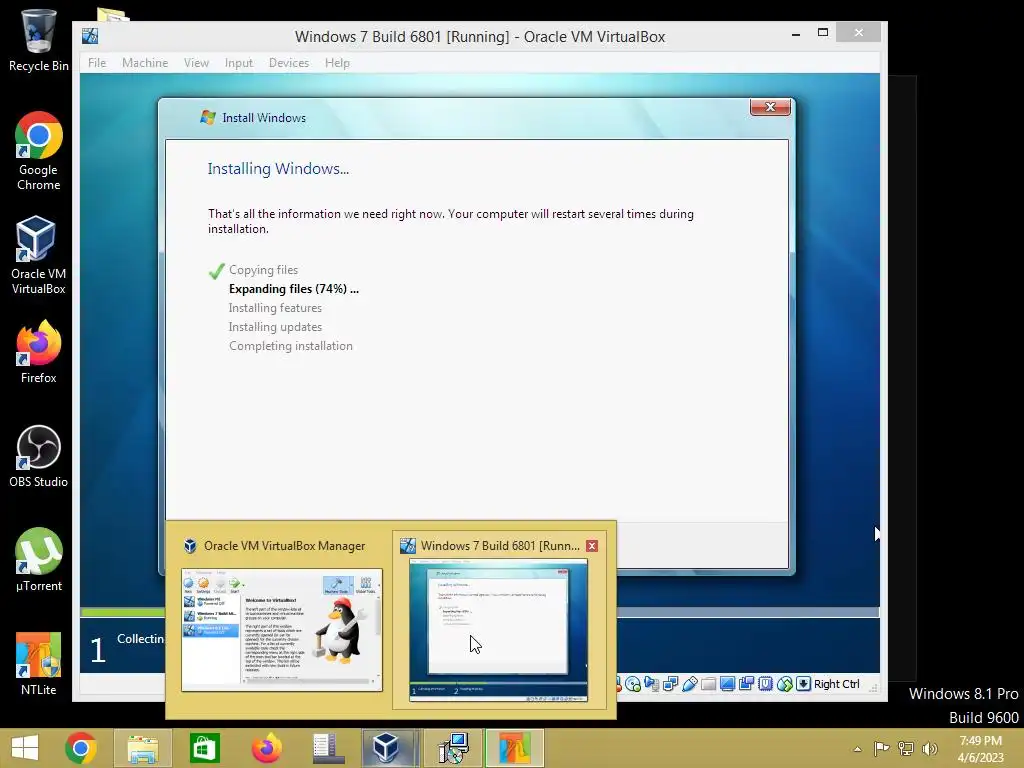
Task: Show hidden system tray icons
Action: tap(857, 749)
